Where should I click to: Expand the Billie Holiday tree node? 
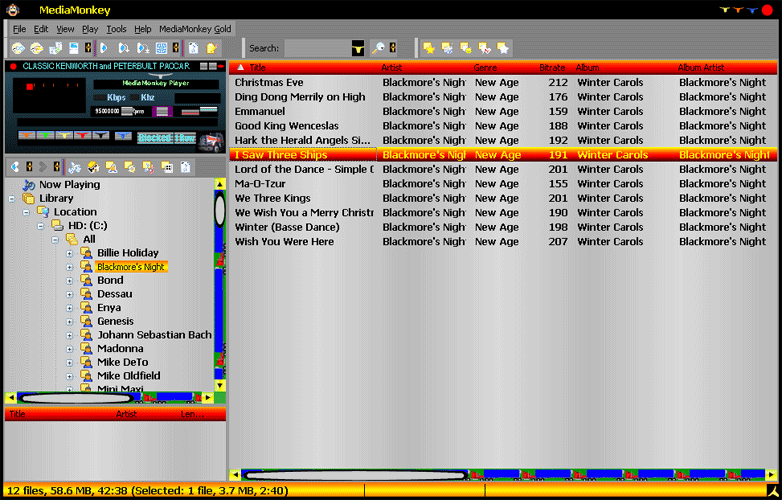tap(69, 253)
